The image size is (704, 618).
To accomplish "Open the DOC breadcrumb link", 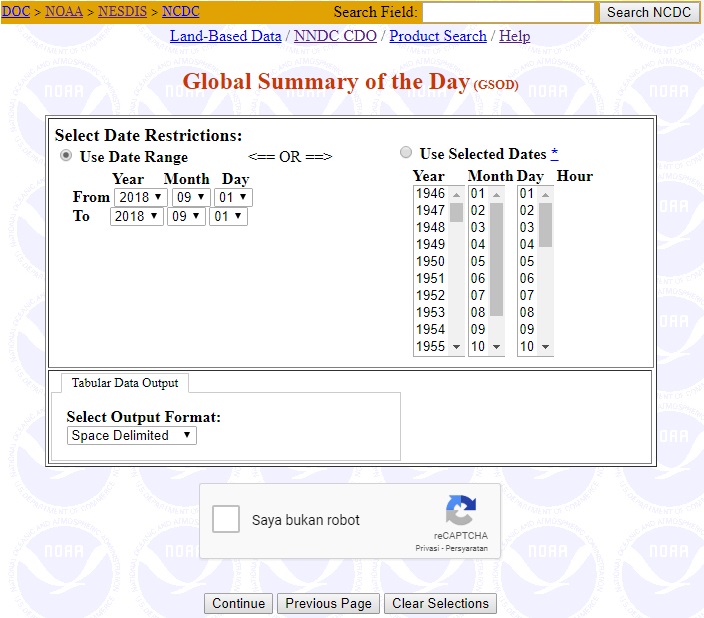I will pos(16,11).
